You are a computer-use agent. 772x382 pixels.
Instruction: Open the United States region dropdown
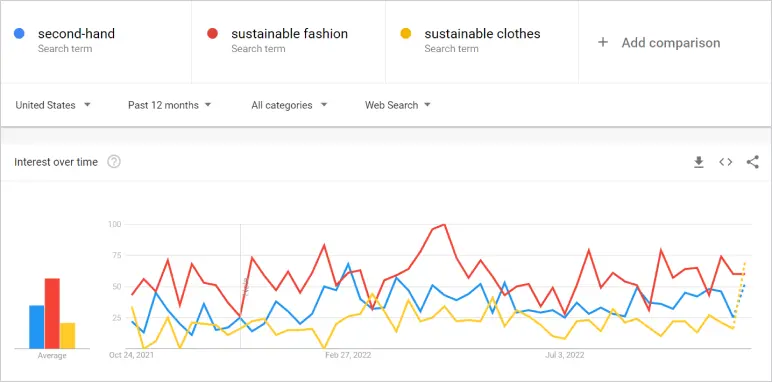tap(53, 105)
